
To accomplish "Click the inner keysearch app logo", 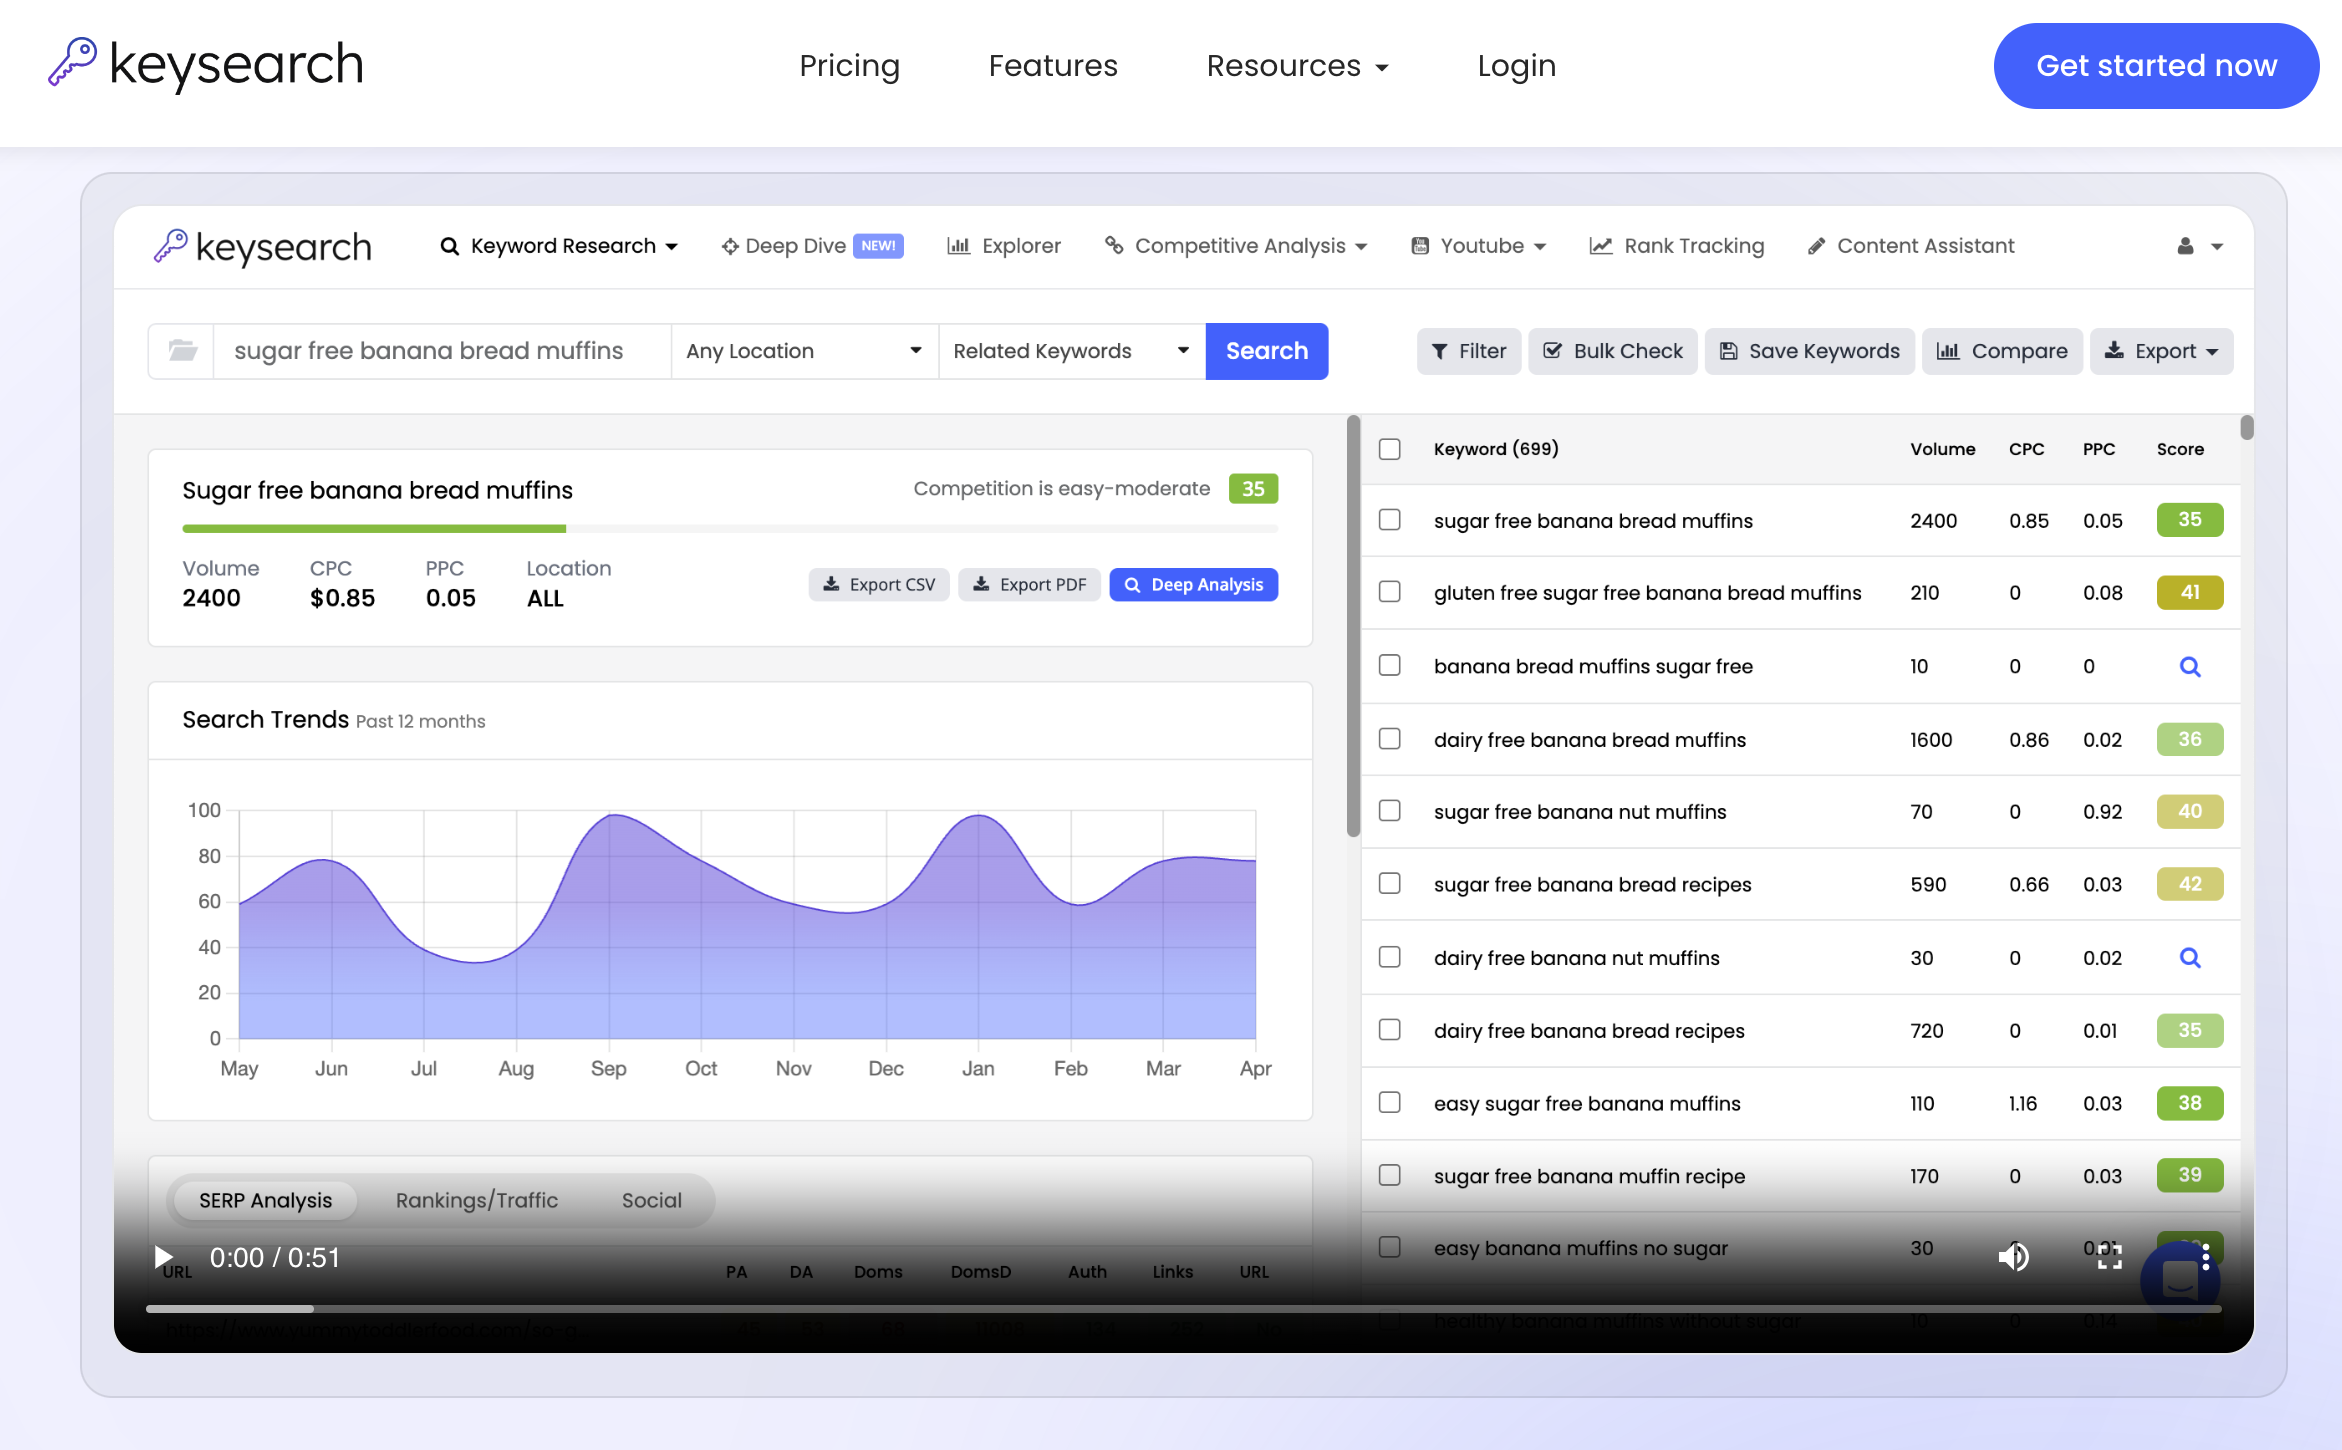I will [262, 246].
